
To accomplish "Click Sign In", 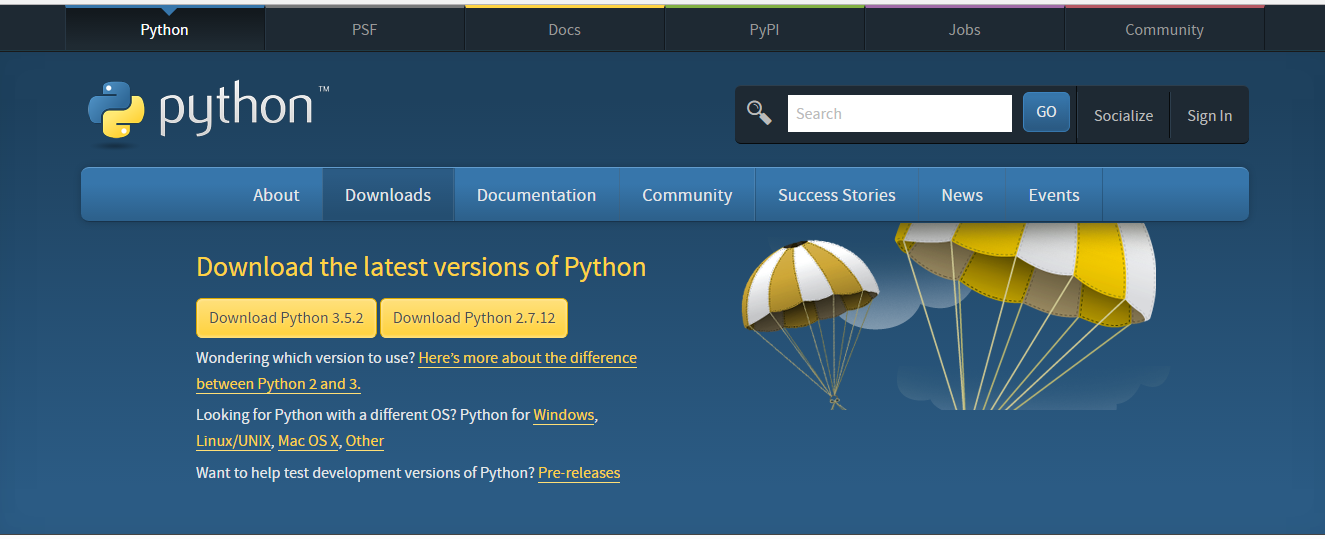I will click(1209, 115).
